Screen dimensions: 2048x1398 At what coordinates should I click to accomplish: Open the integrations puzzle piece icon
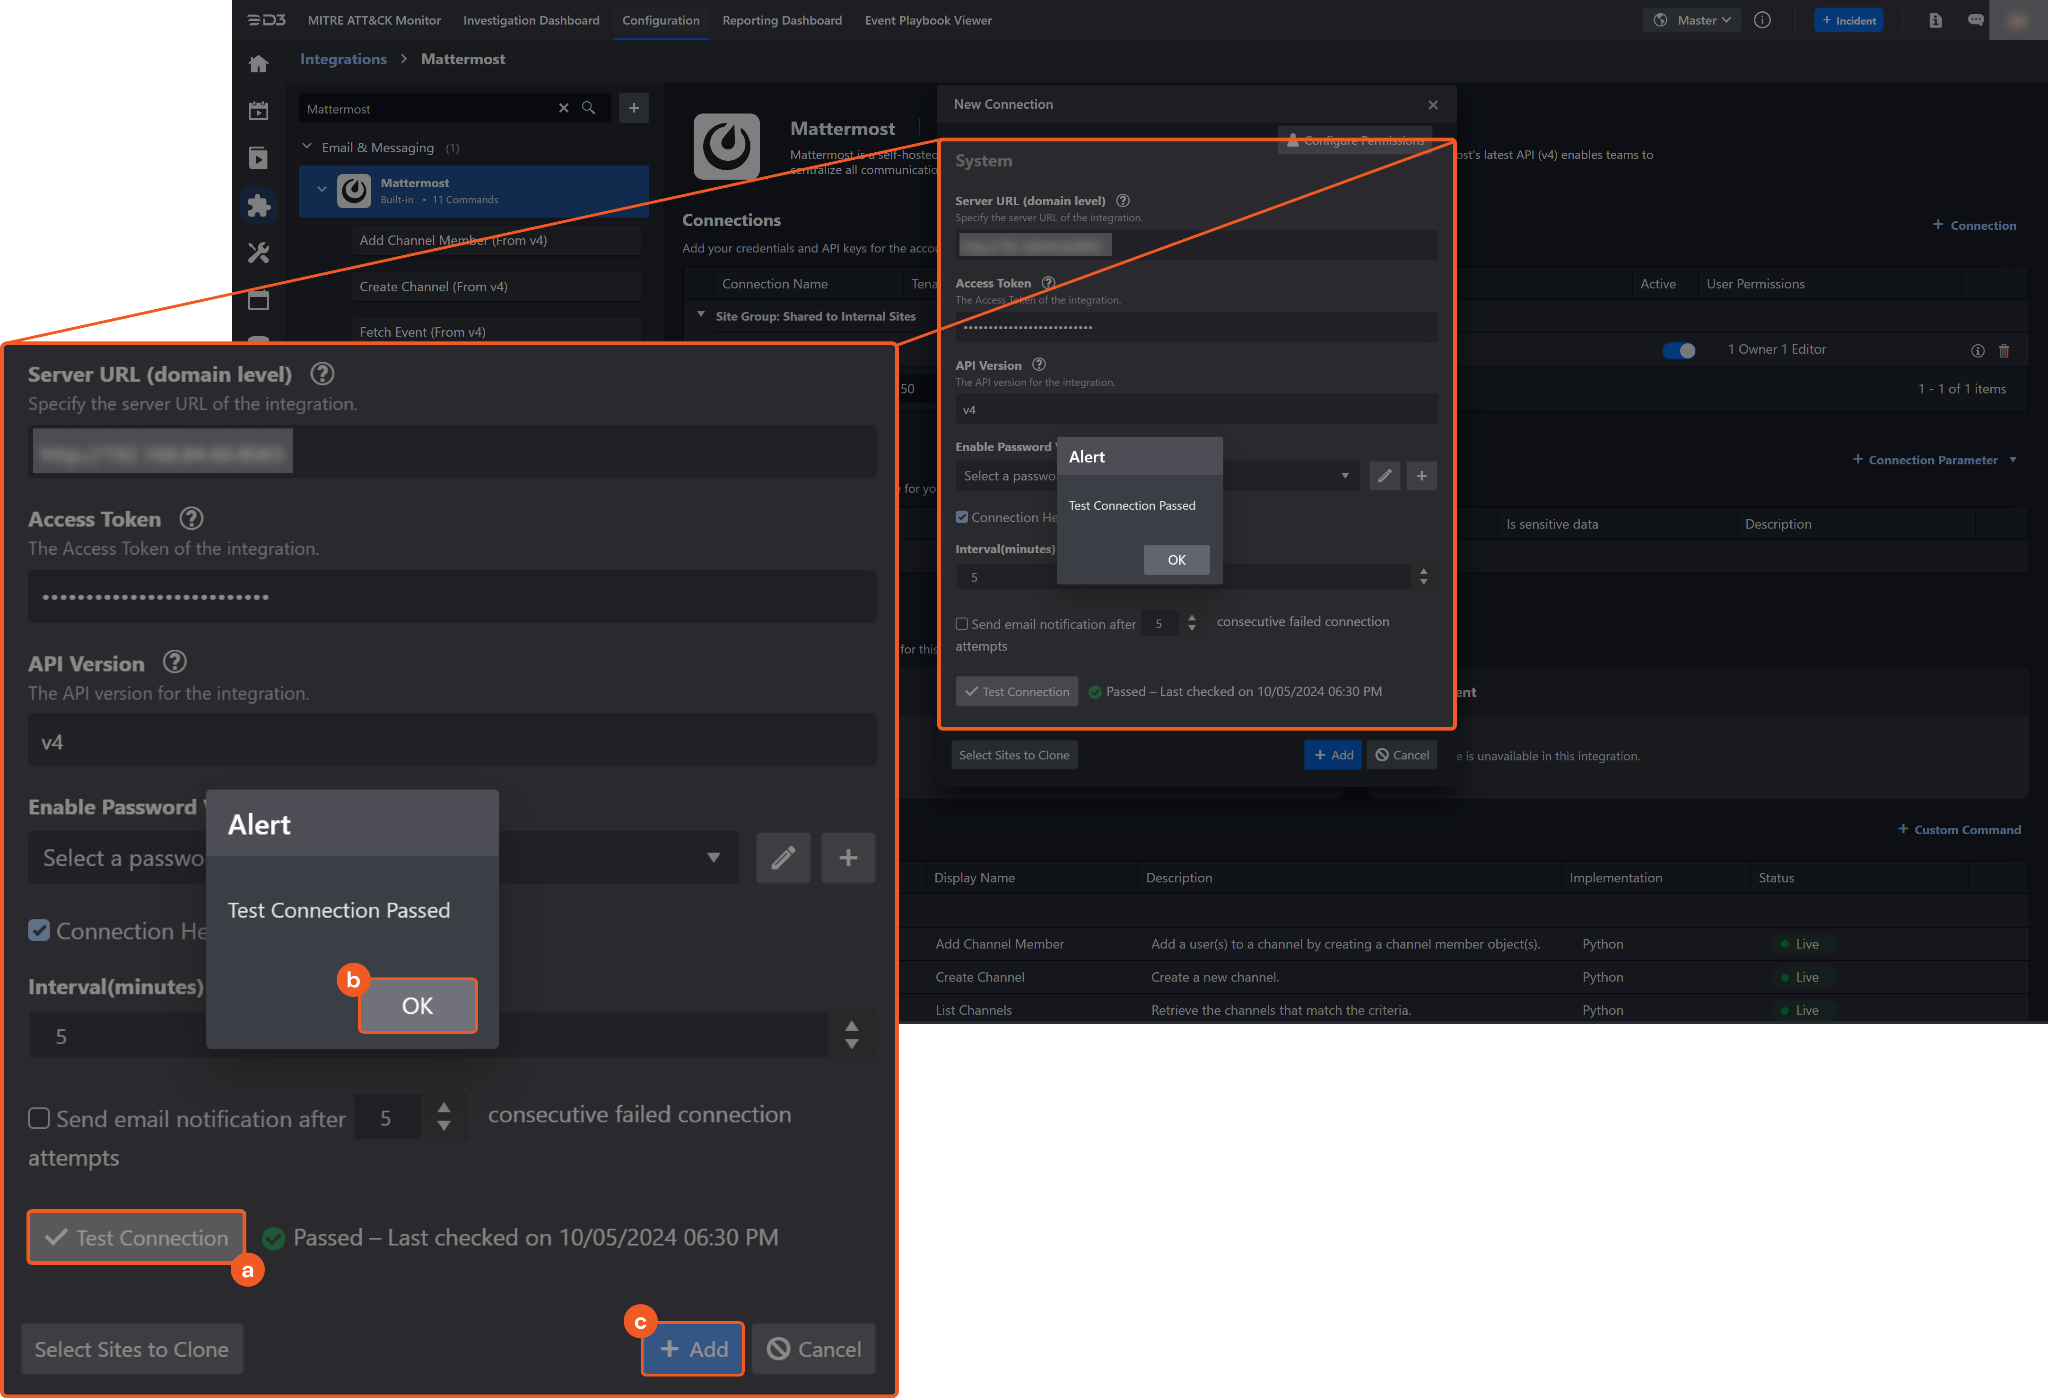pyautogui.click(x=259, y=206)
